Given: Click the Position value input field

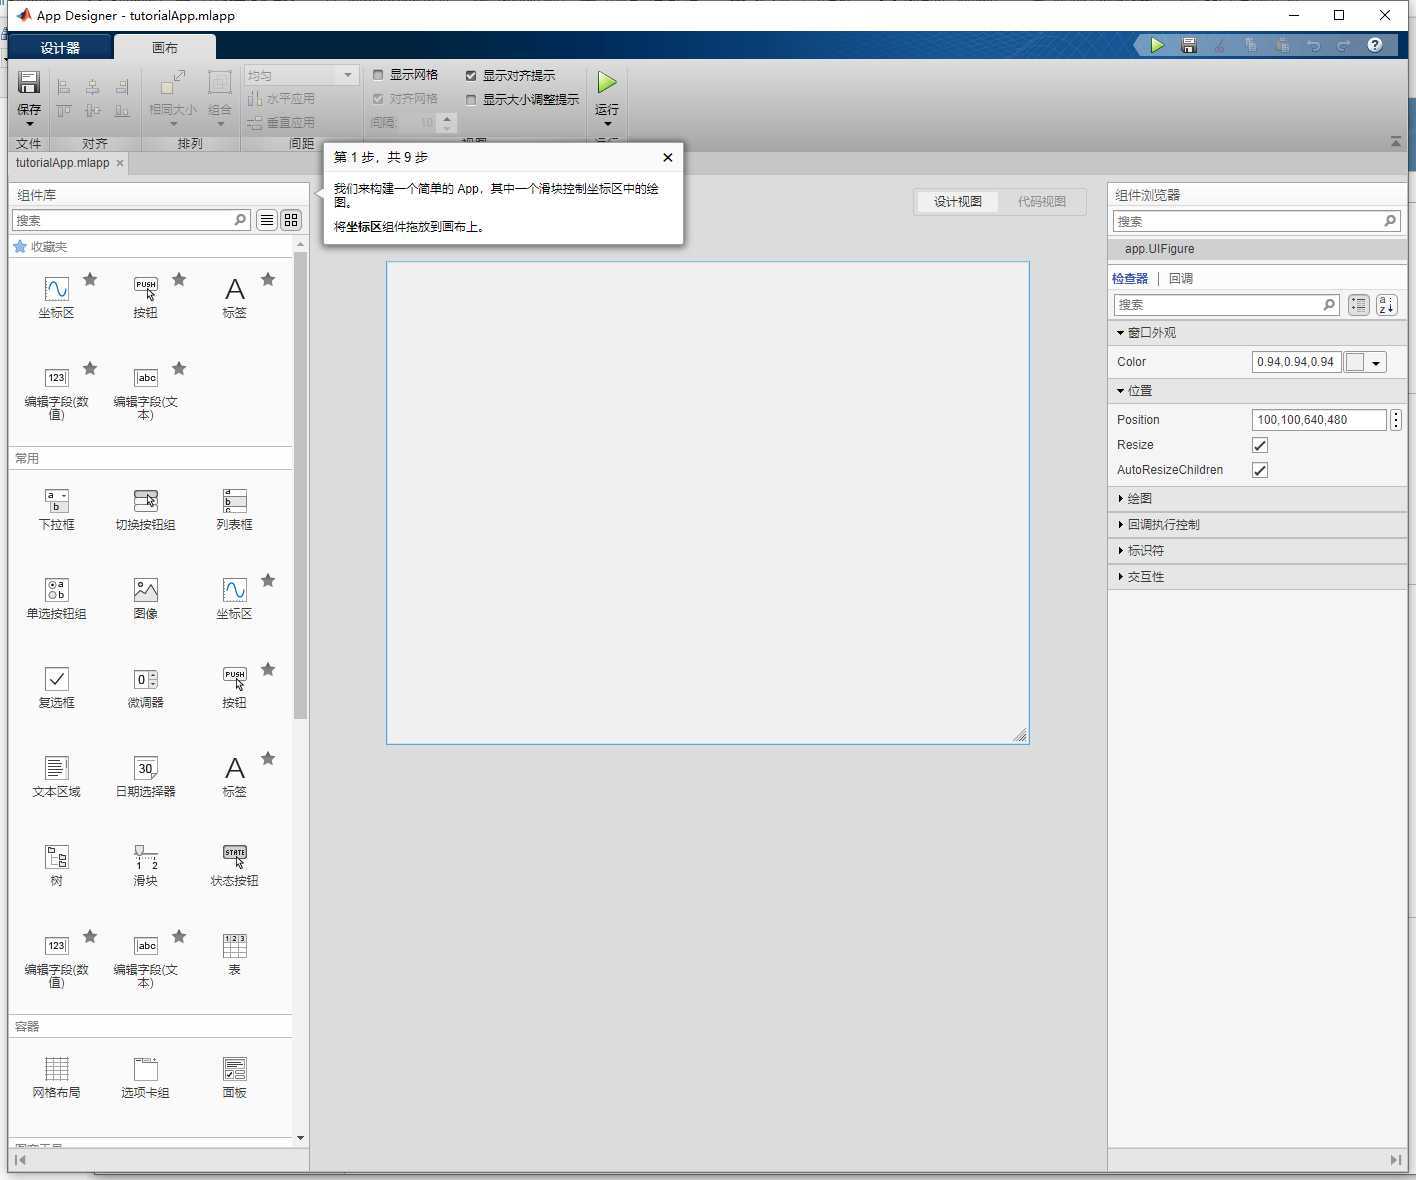Looking at the screenshot, I should (1318, 420).
